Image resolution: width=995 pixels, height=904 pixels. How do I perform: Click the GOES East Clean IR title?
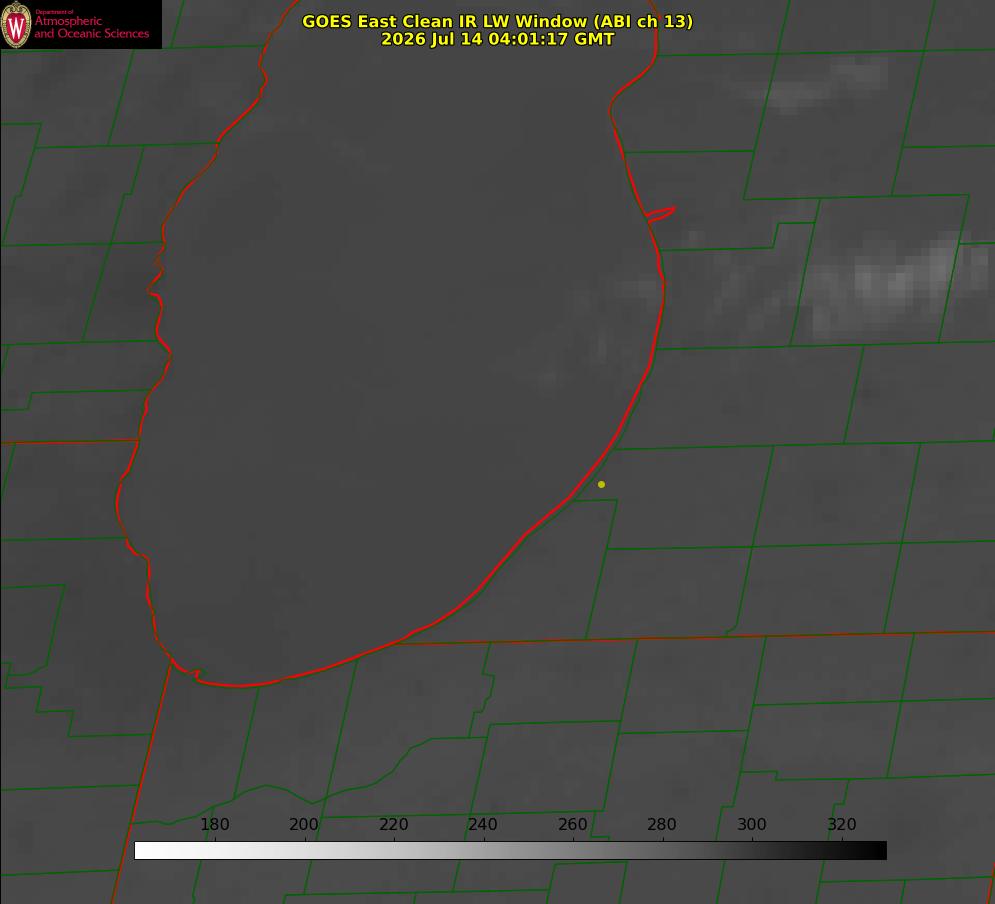pos(498,21)
